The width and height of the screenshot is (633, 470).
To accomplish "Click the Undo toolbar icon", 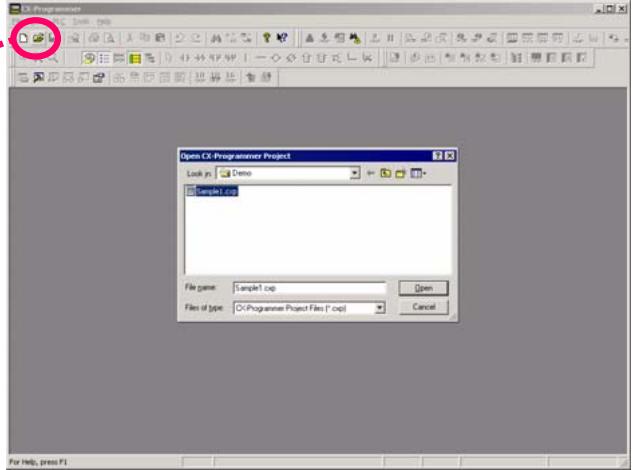I will click(180, 38).
